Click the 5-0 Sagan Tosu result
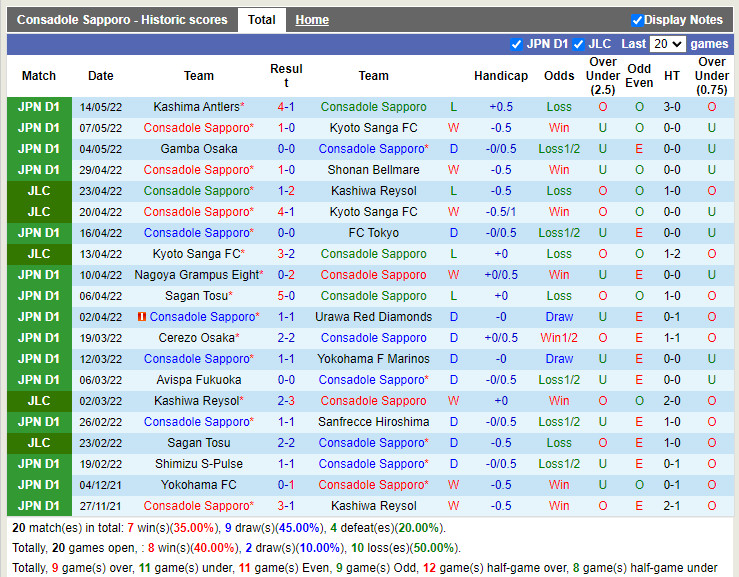The width and height of the screenshot is (739, 577). (286, 296)
